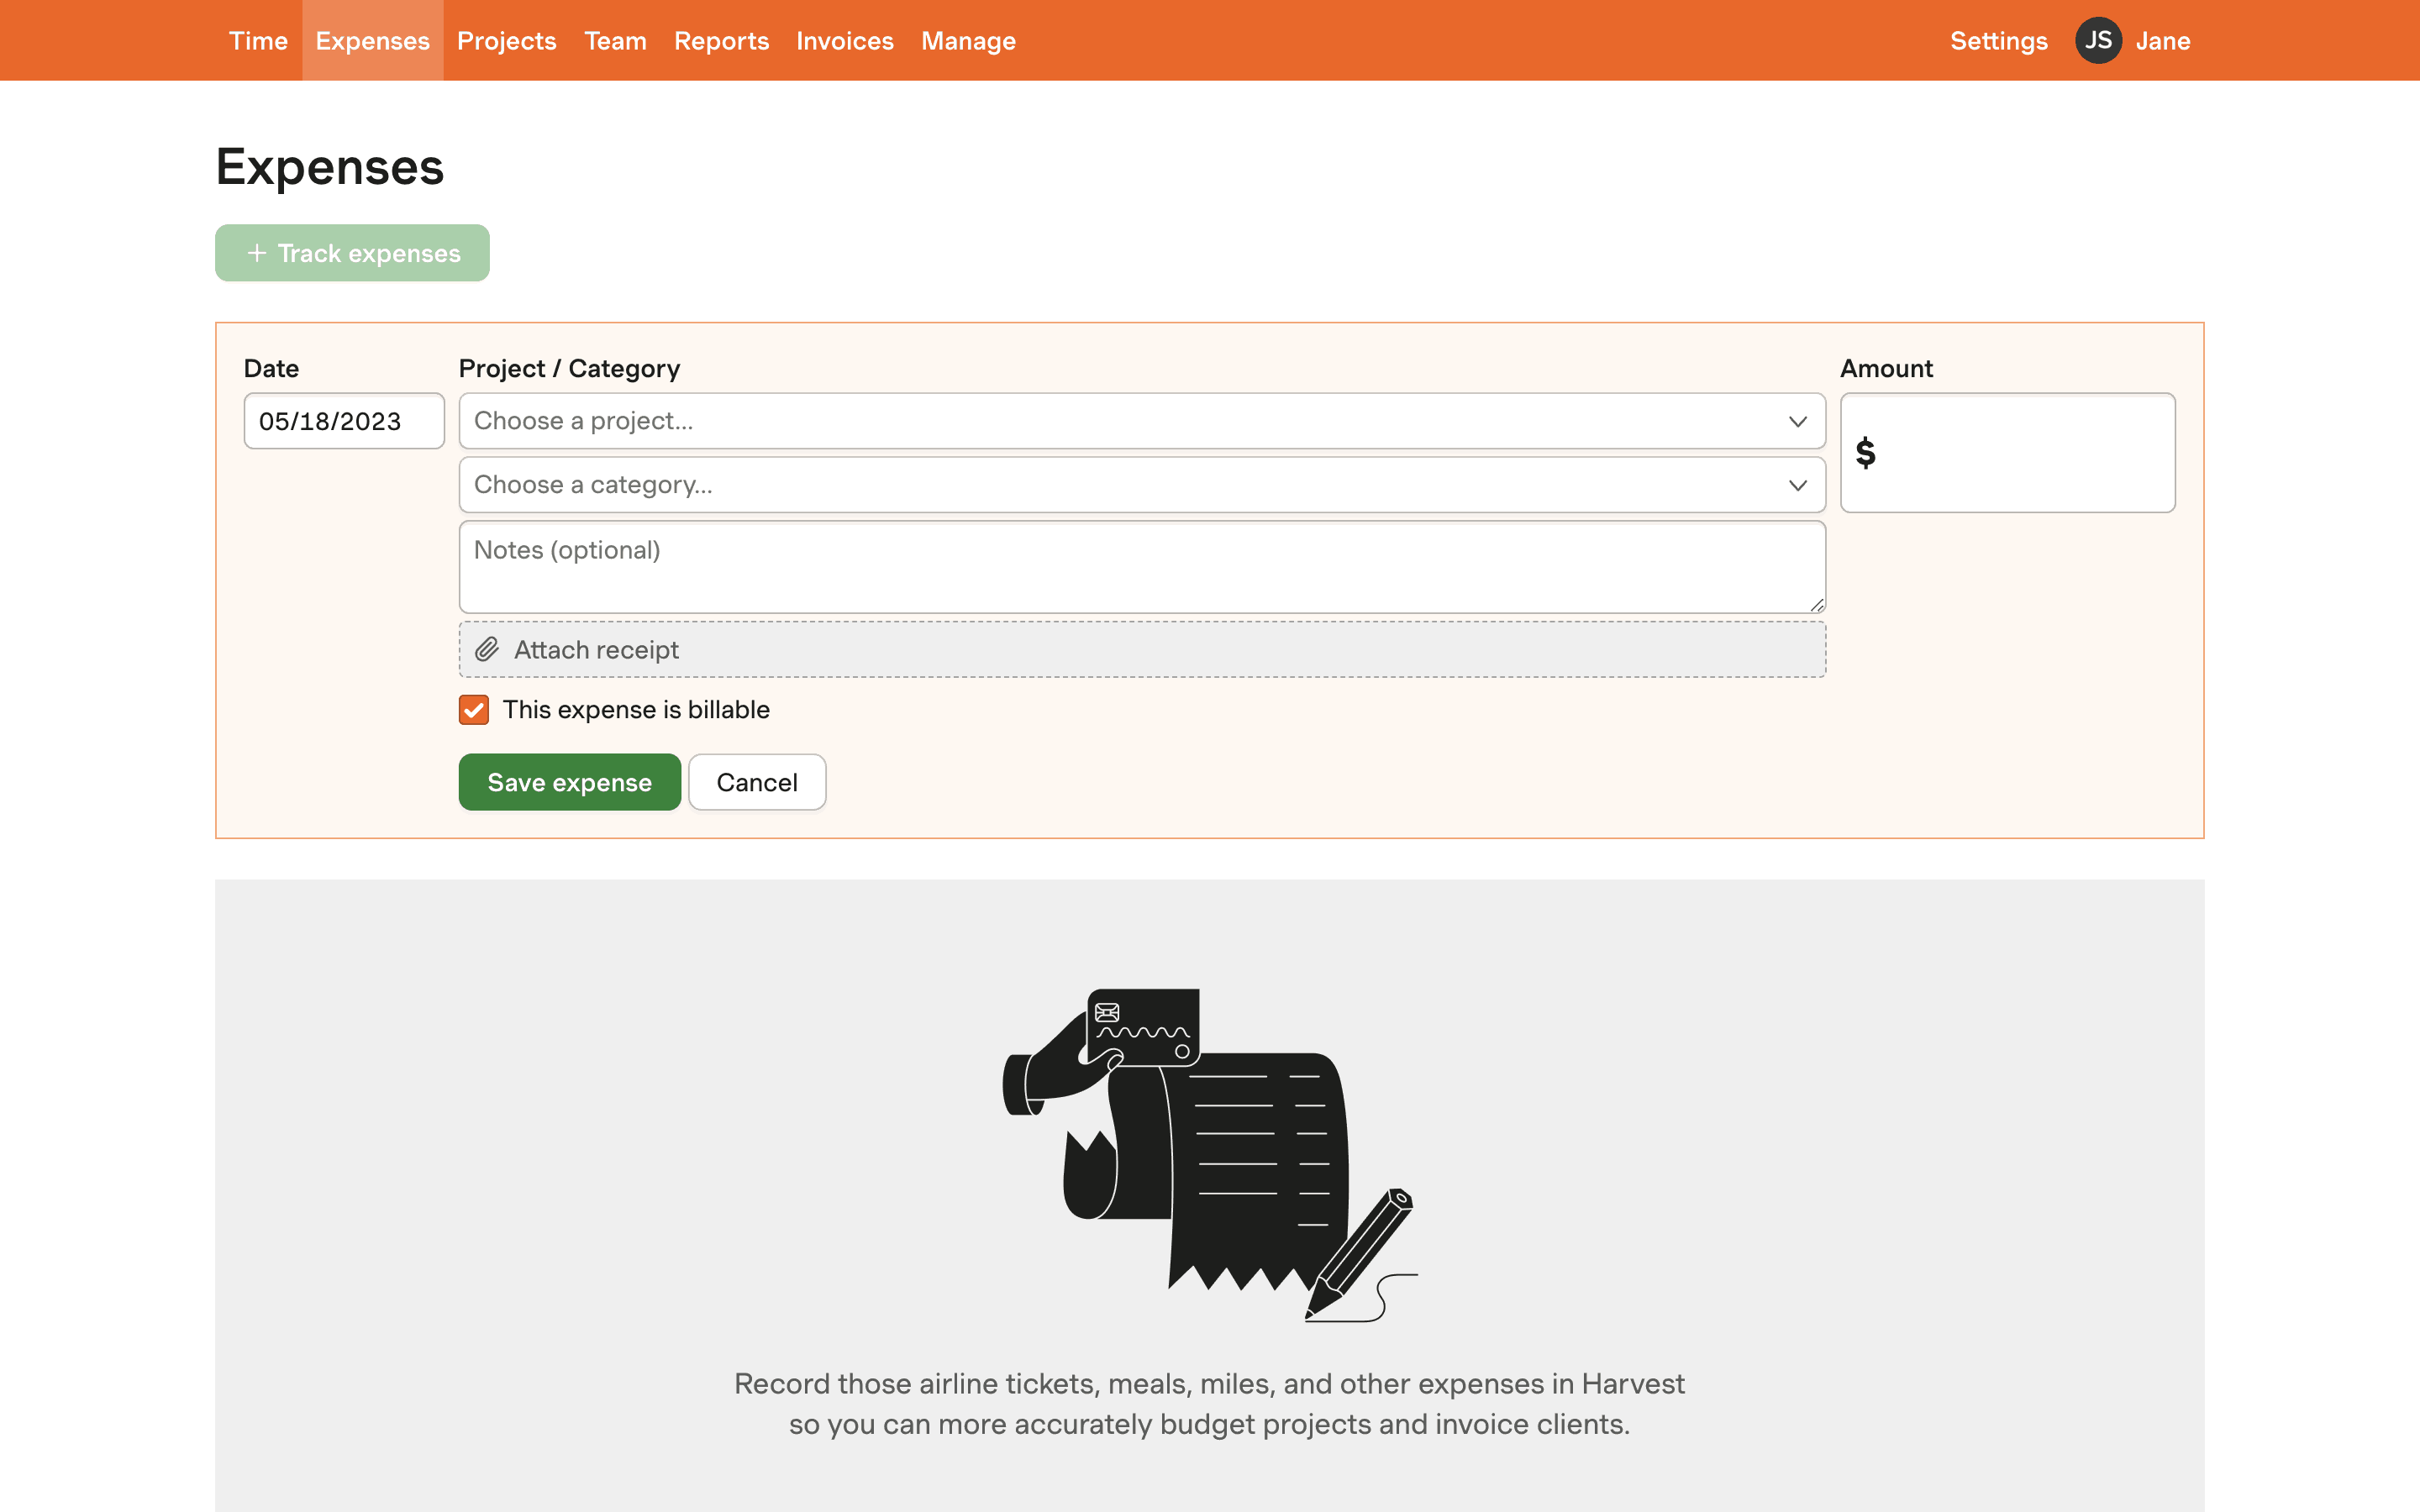The height and width of the screenshot is (1512, 2420).
Task: Go to the Time tab
Action: 258,41
